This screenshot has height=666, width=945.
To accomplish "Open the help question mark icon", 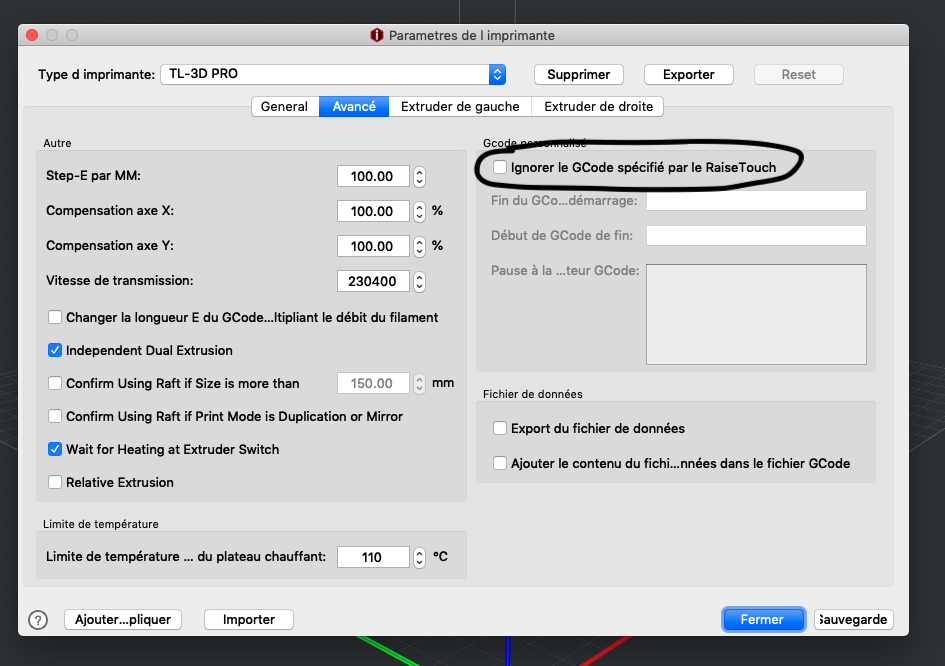I will 38,620.
